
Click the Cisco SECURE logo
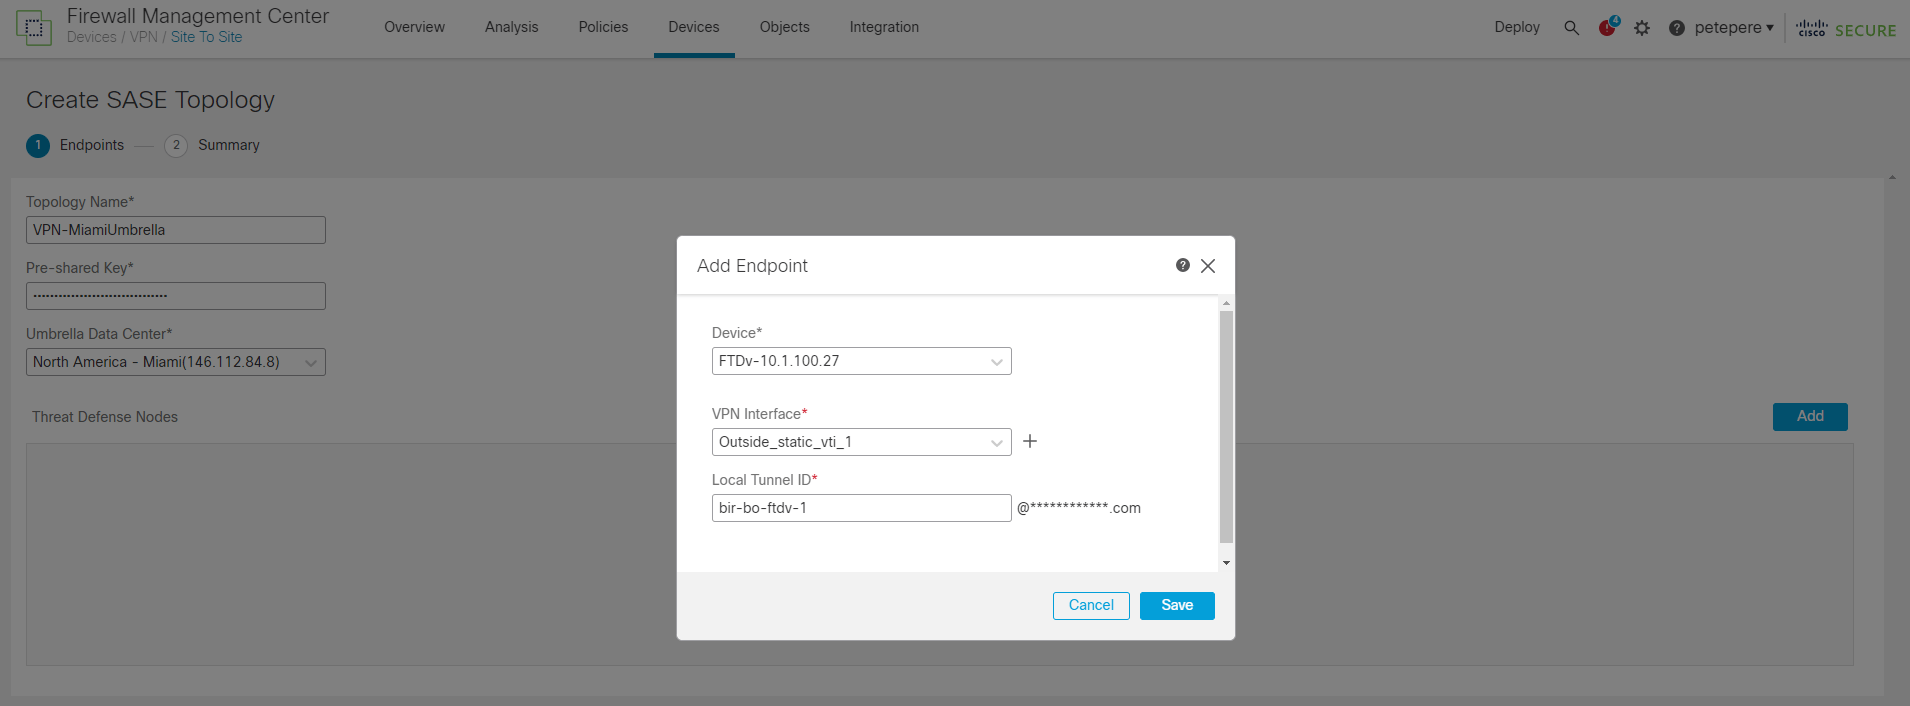(1846, 29)
